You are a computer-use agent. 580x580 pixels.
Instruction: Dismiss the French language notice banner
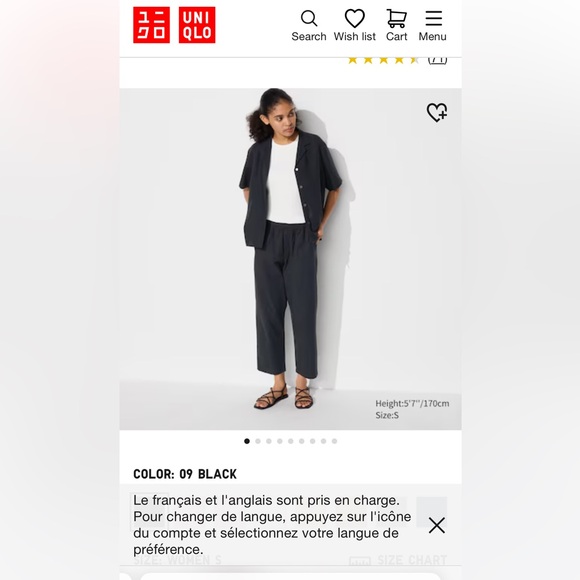tap(436, 525)
